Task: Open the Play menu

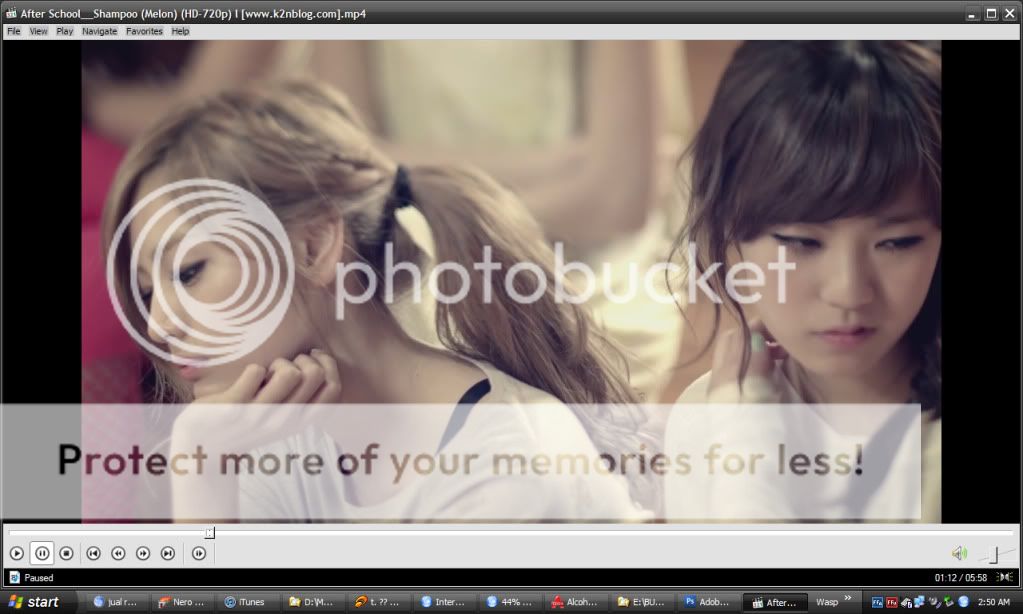Action: tap(65, 31)
